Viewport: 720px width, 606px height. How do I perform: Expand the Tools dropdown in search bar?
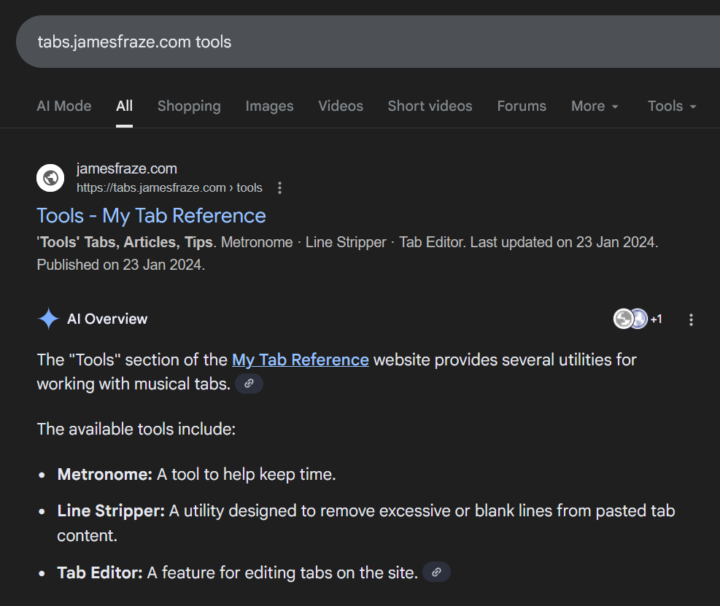click(x=672, y=106)
